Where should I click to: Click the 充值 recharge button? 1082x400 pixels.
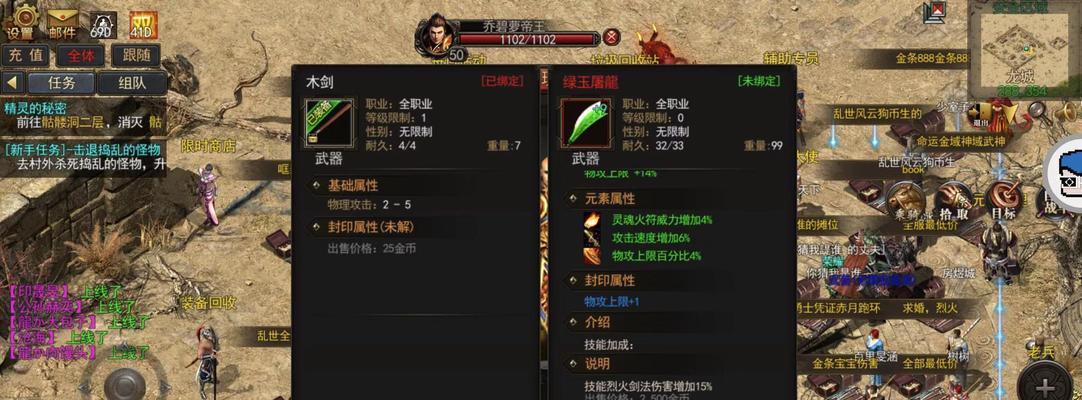click(x=26, y=56)
